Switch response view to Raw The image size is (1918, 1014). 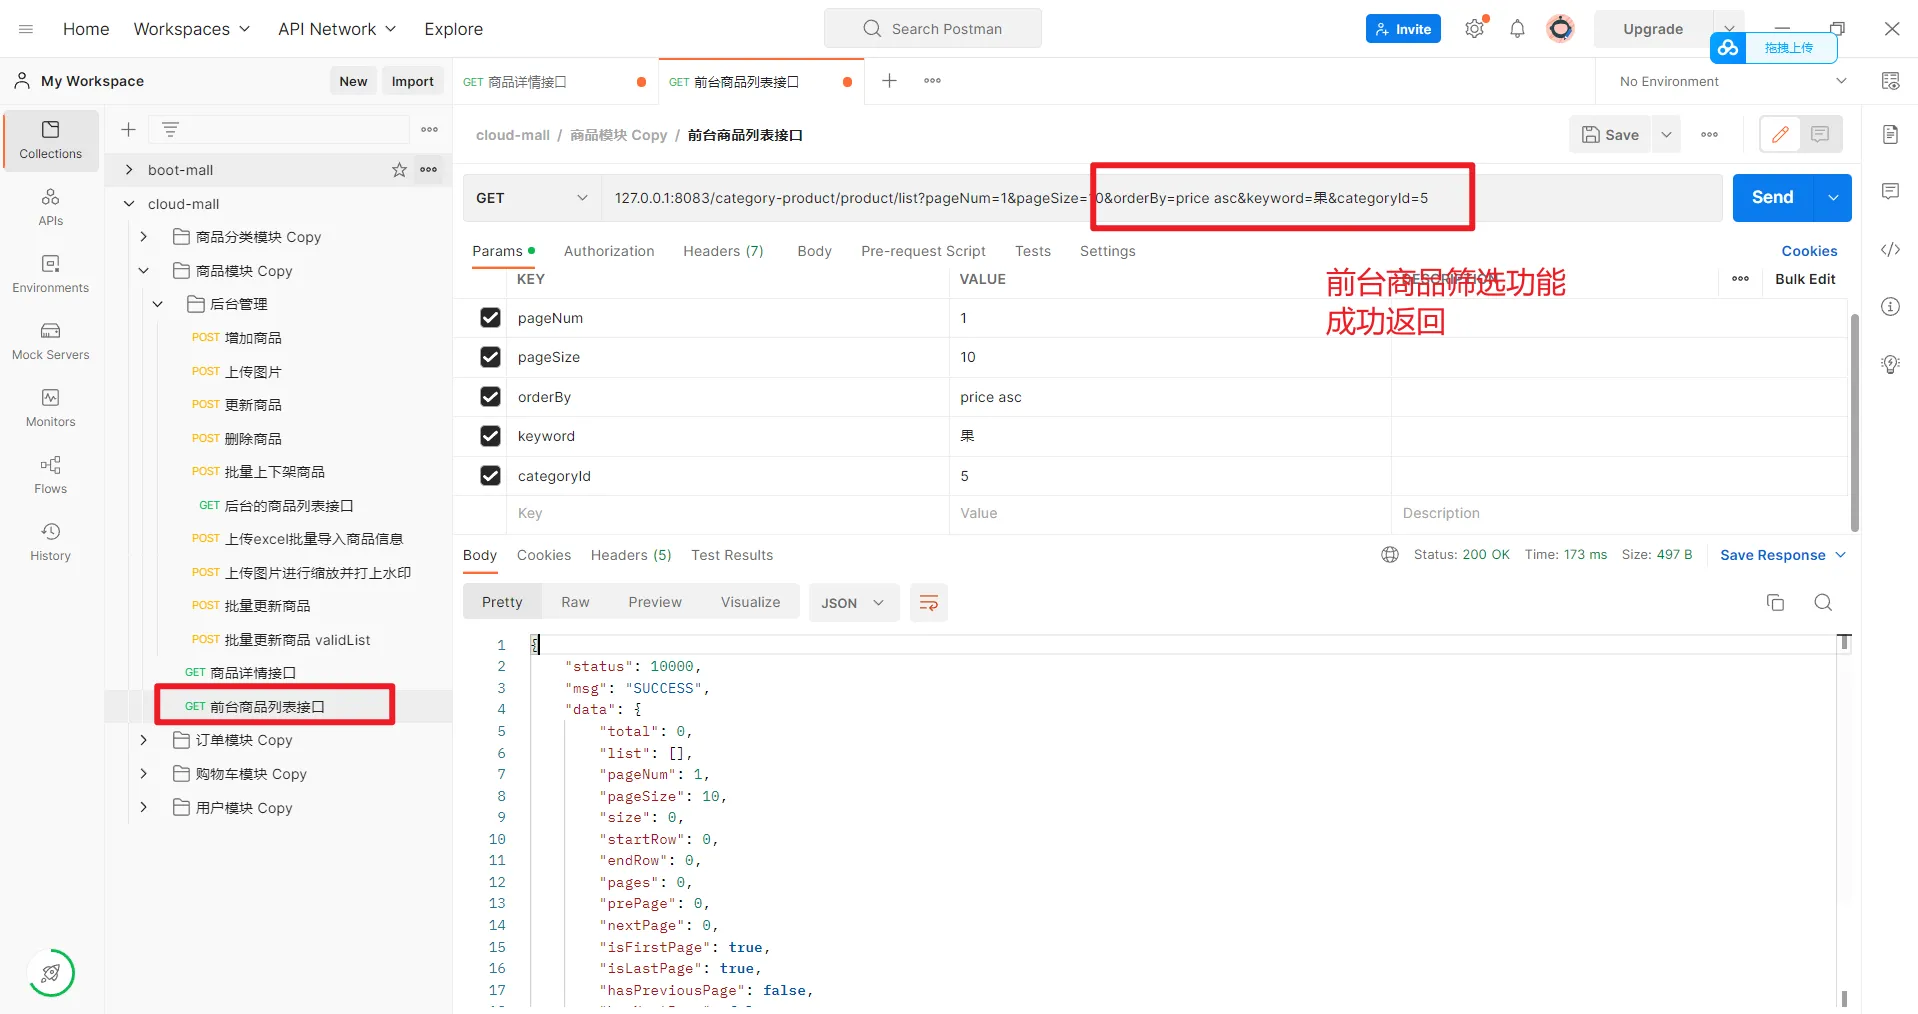(575, 602)
